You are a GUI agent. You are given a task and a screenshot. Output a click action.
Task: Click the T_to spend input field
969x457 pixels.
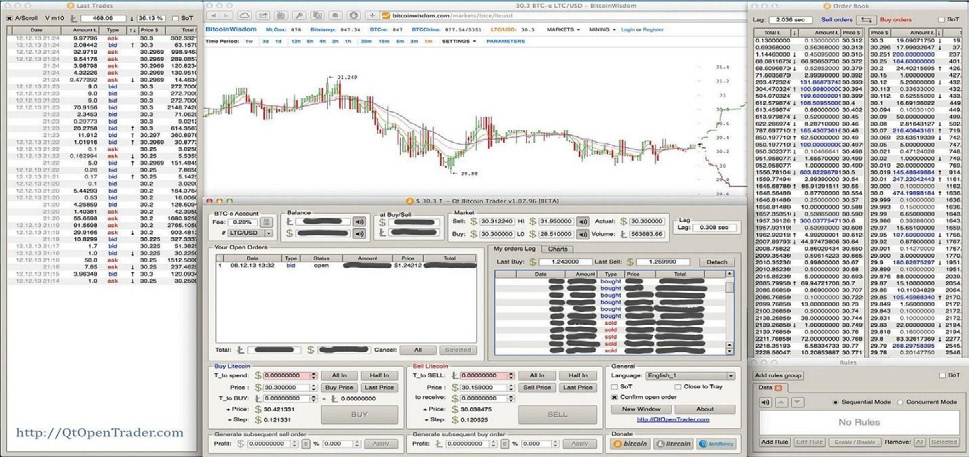tap(287, 375)
